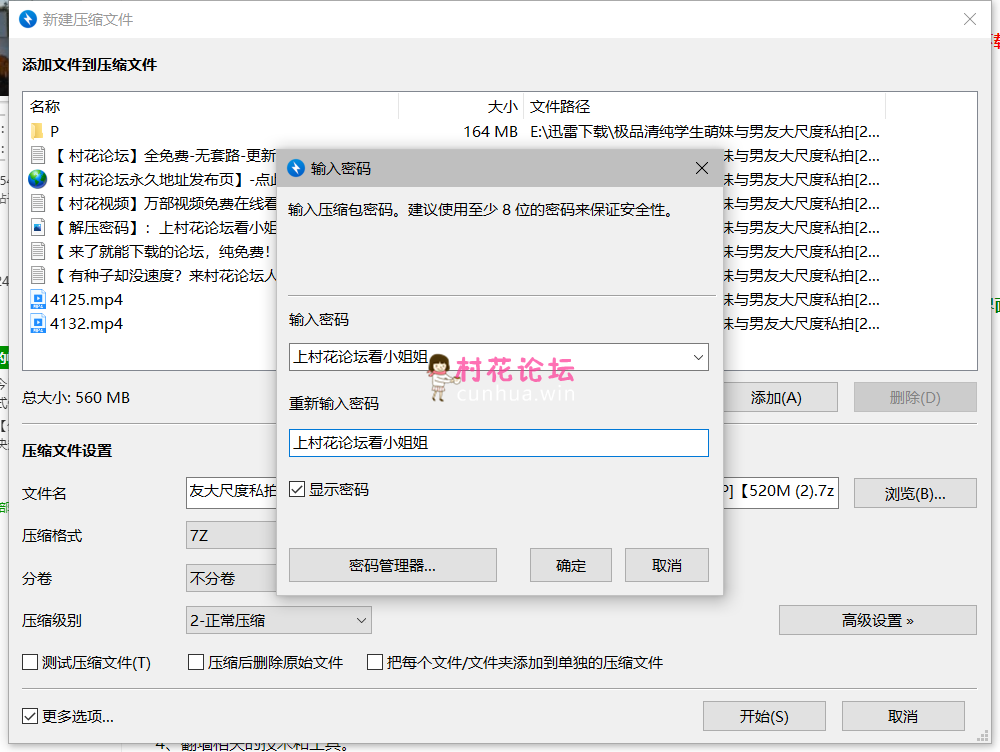Viewport: 1000px width, 752px height.
Task: Select the P folder name
Action: [x=54, y=131]
